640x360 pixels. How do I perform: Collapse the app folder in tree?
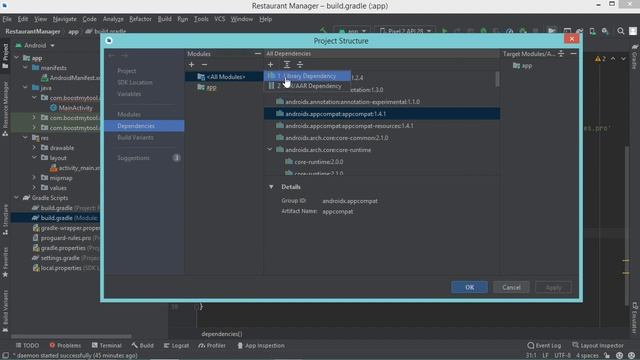pos(17,58)
